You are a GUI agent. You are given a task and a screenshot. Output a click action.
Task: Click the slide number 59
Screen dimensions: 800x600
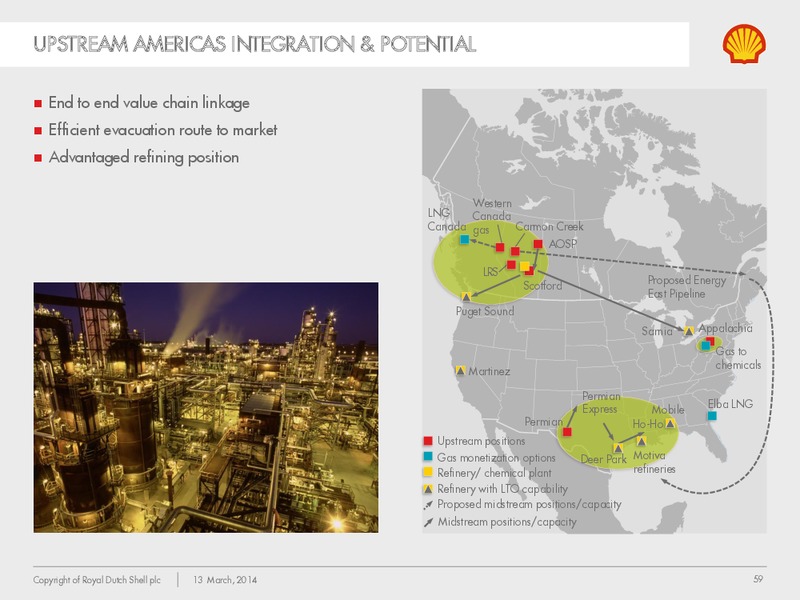point(758,579)
